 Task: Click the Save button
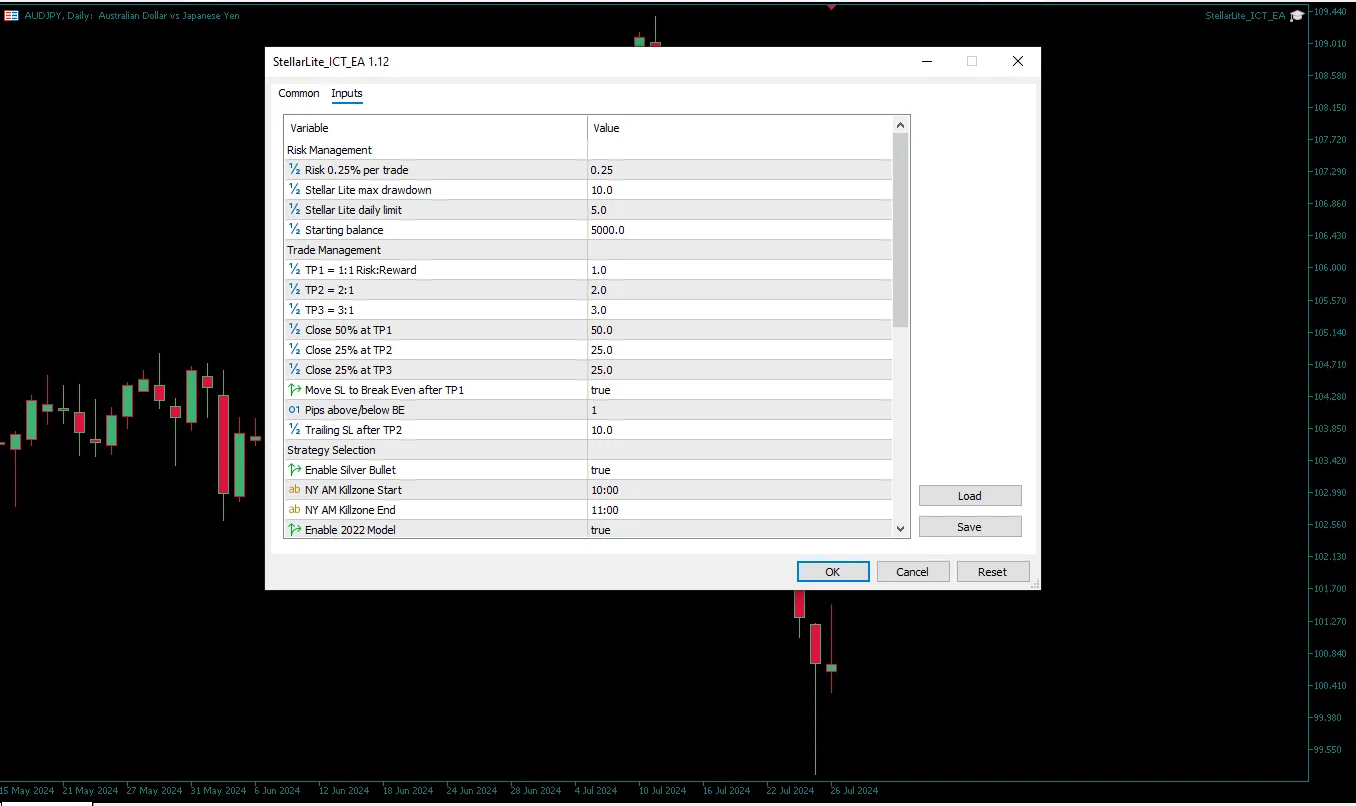tap(970, 527)
